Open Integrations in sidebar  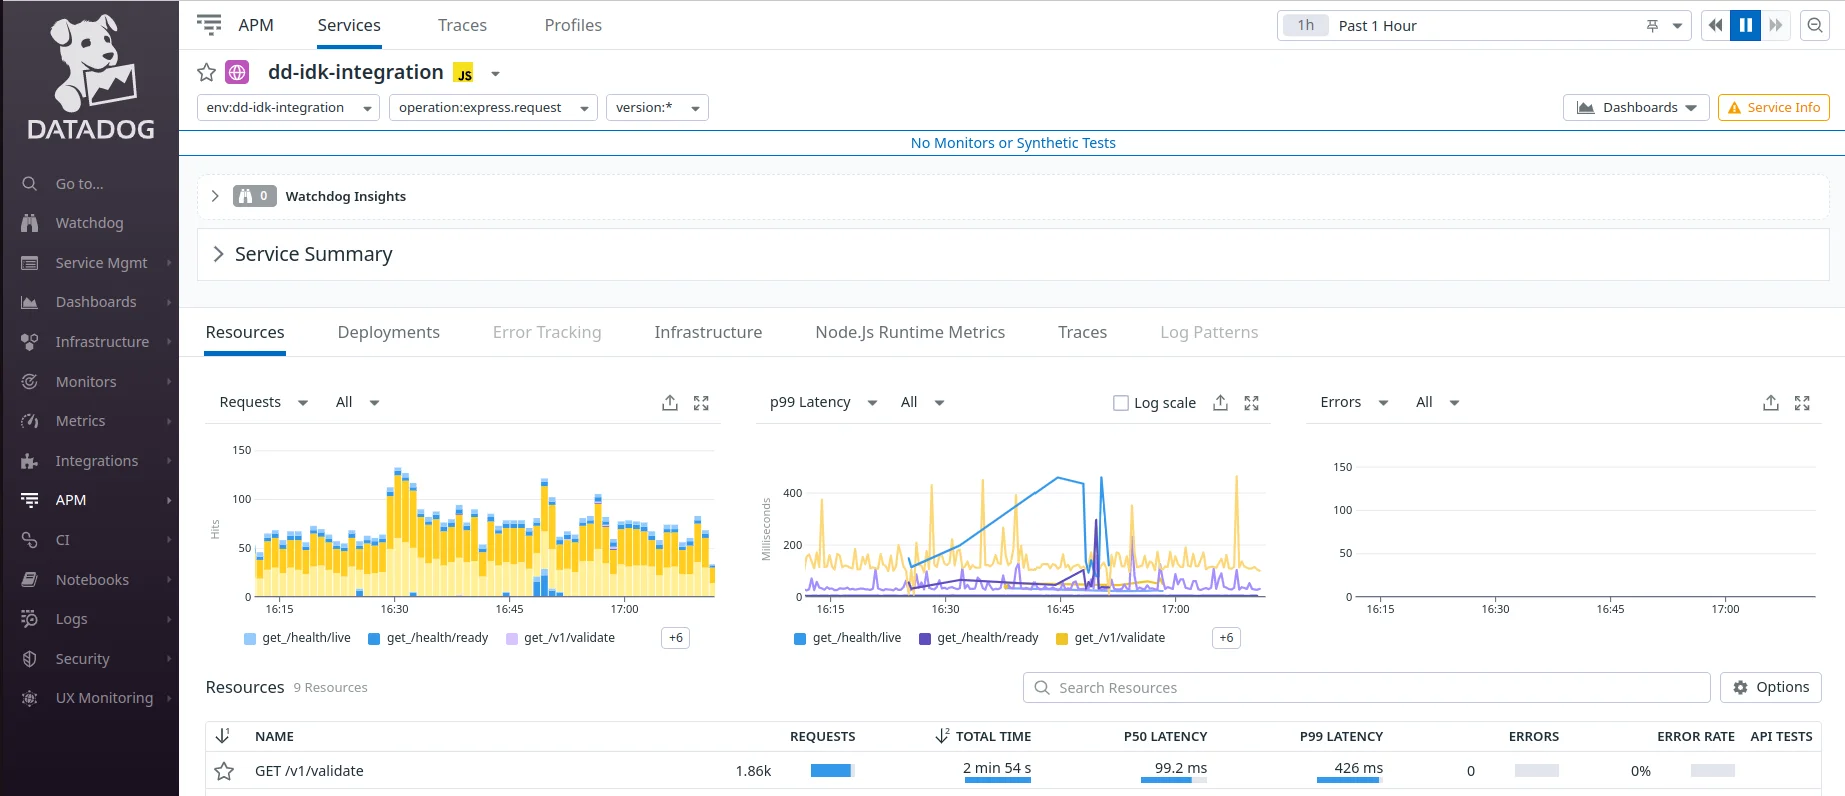(97, 461)
